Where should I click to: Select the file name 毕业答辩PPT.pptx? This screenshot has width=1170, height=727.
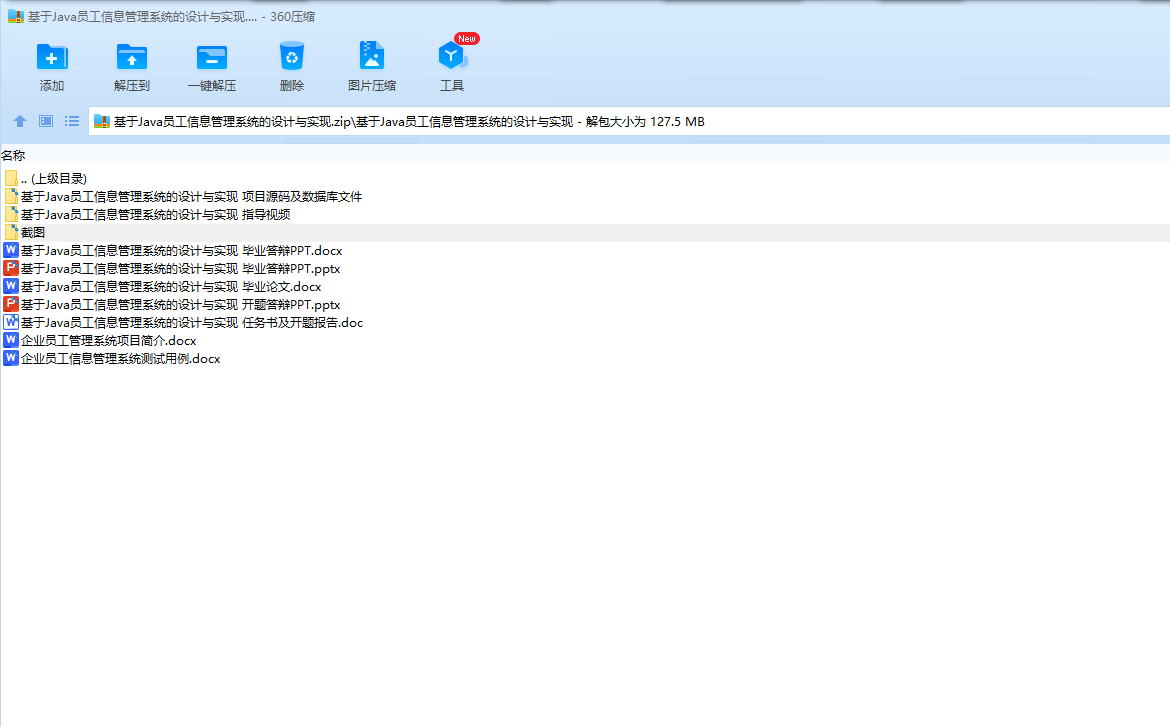pos(181,268)
